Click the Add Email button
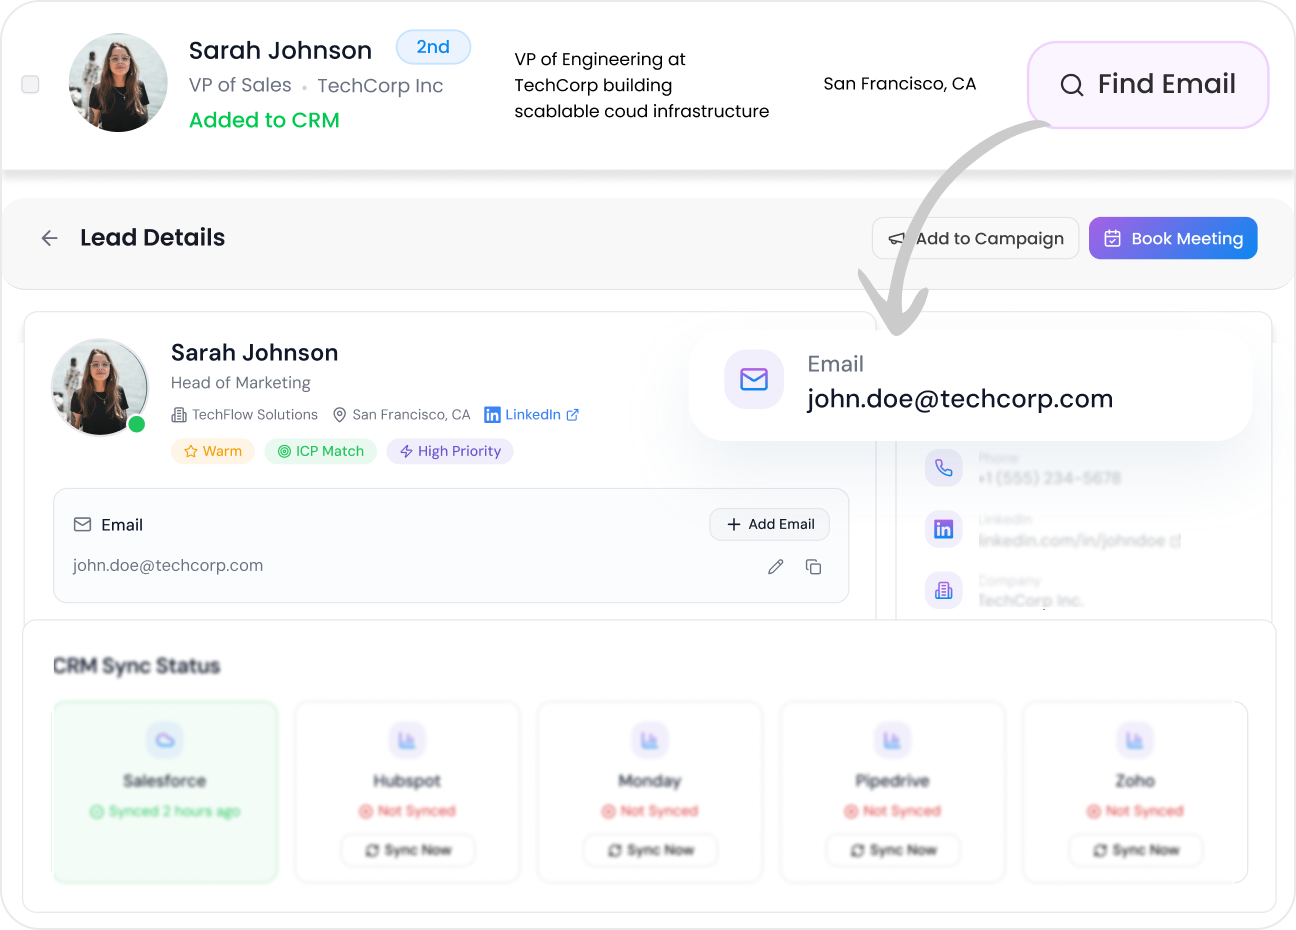 (x=770, y=524)
